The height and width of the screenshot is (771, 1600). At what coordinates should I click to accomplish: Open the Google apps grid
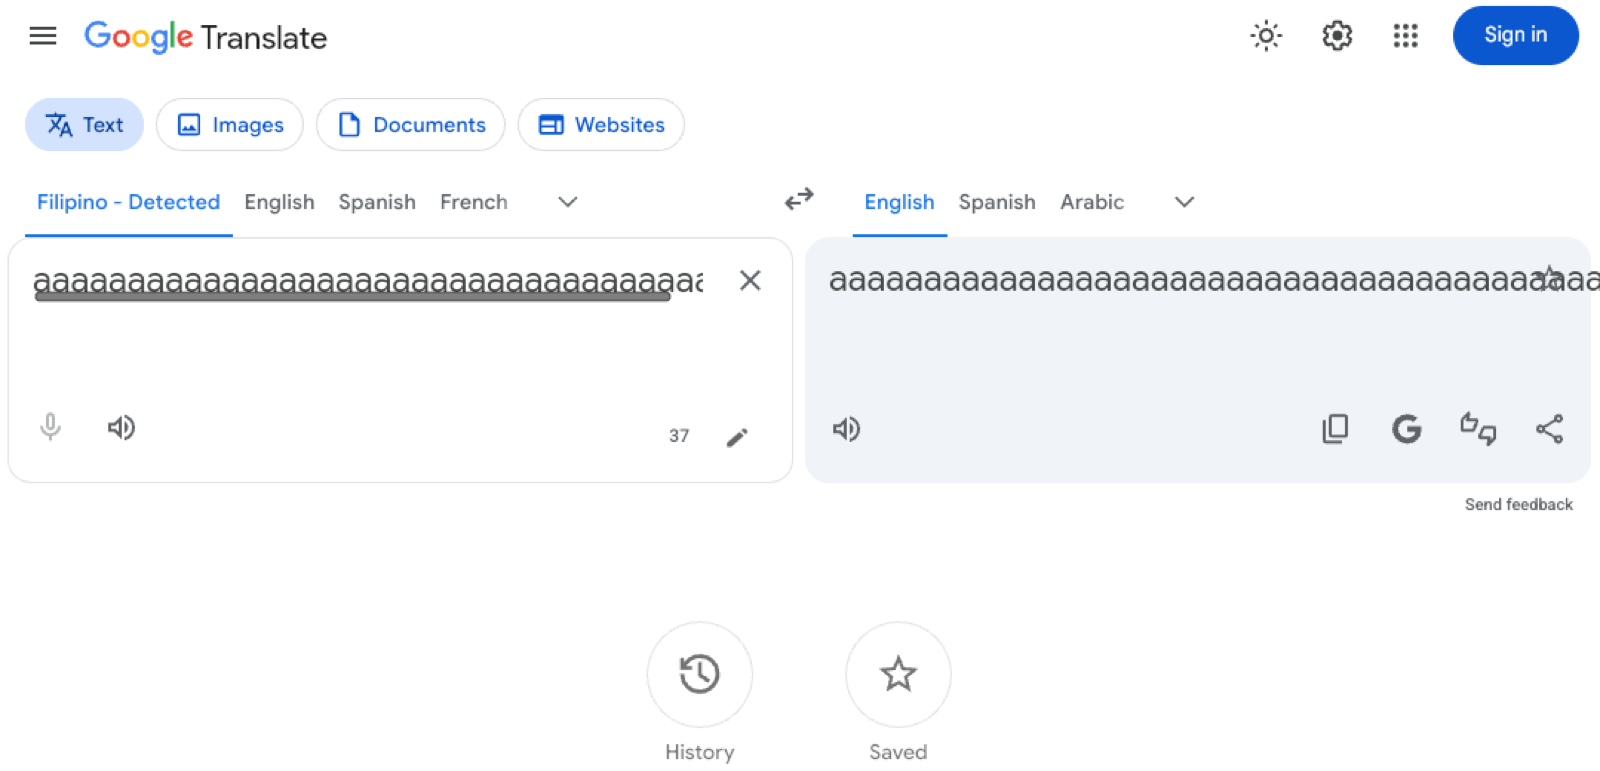point(1406,36)
